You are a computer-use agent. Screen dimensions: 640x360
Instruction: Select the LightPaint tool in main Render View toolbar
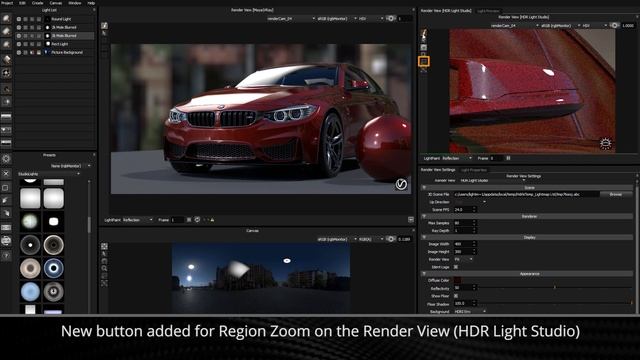[x=104, y=26]
